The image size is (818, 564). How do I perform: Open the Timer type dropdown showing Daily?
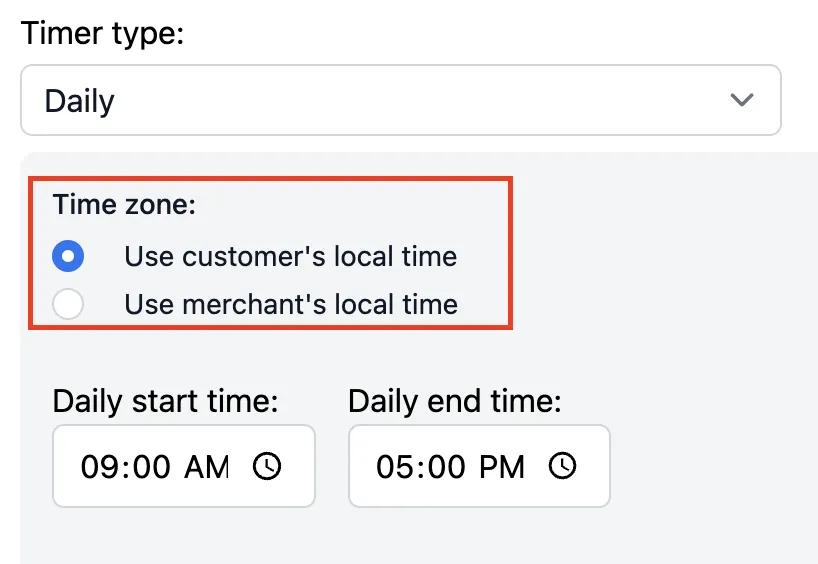click(401, 100)
